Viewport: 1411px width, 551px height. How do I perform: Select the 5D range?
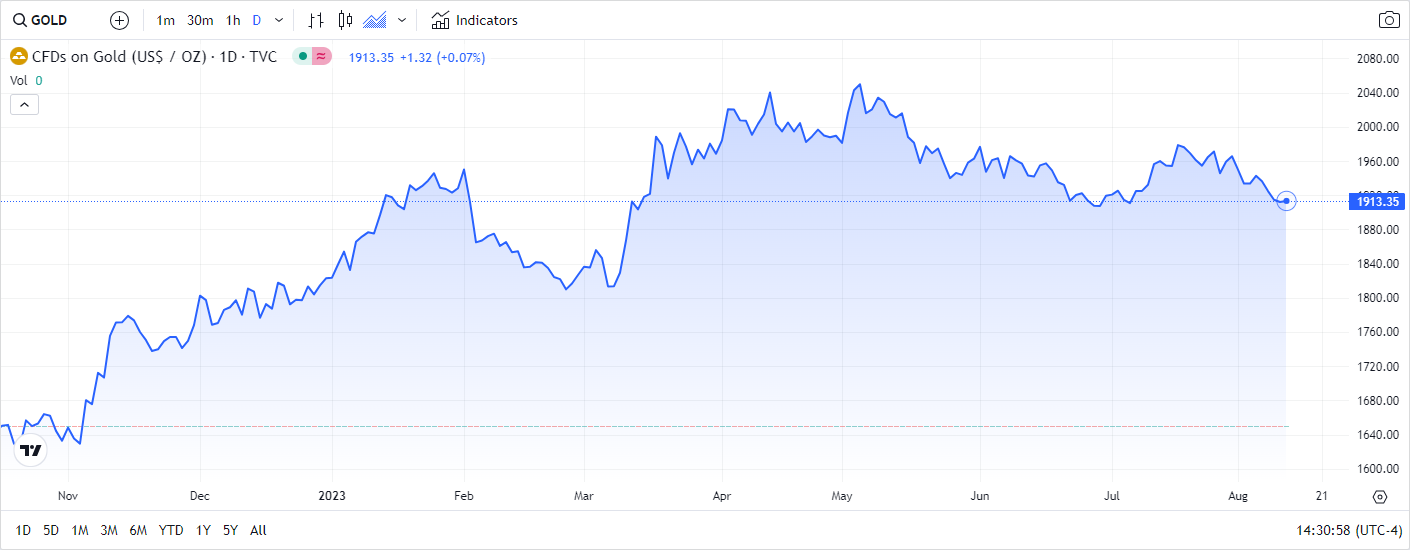pos(51,531)
